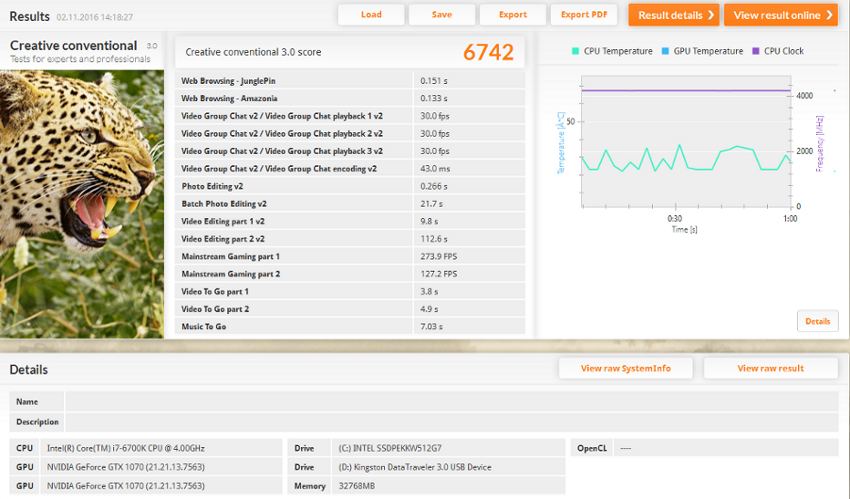
Task: Click the second NVIDIA GeForce GTX 1070 entry
Action: 126,486
